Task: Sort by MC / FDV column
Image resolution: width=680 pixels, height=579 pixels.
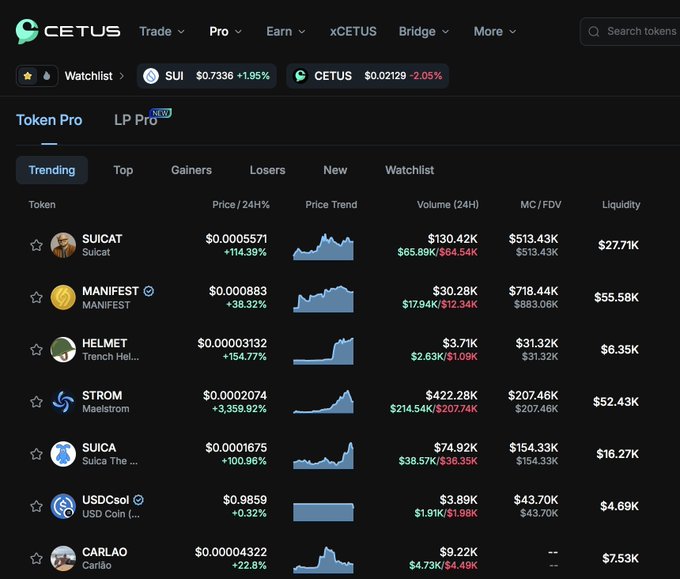Action: click(541, 205)
